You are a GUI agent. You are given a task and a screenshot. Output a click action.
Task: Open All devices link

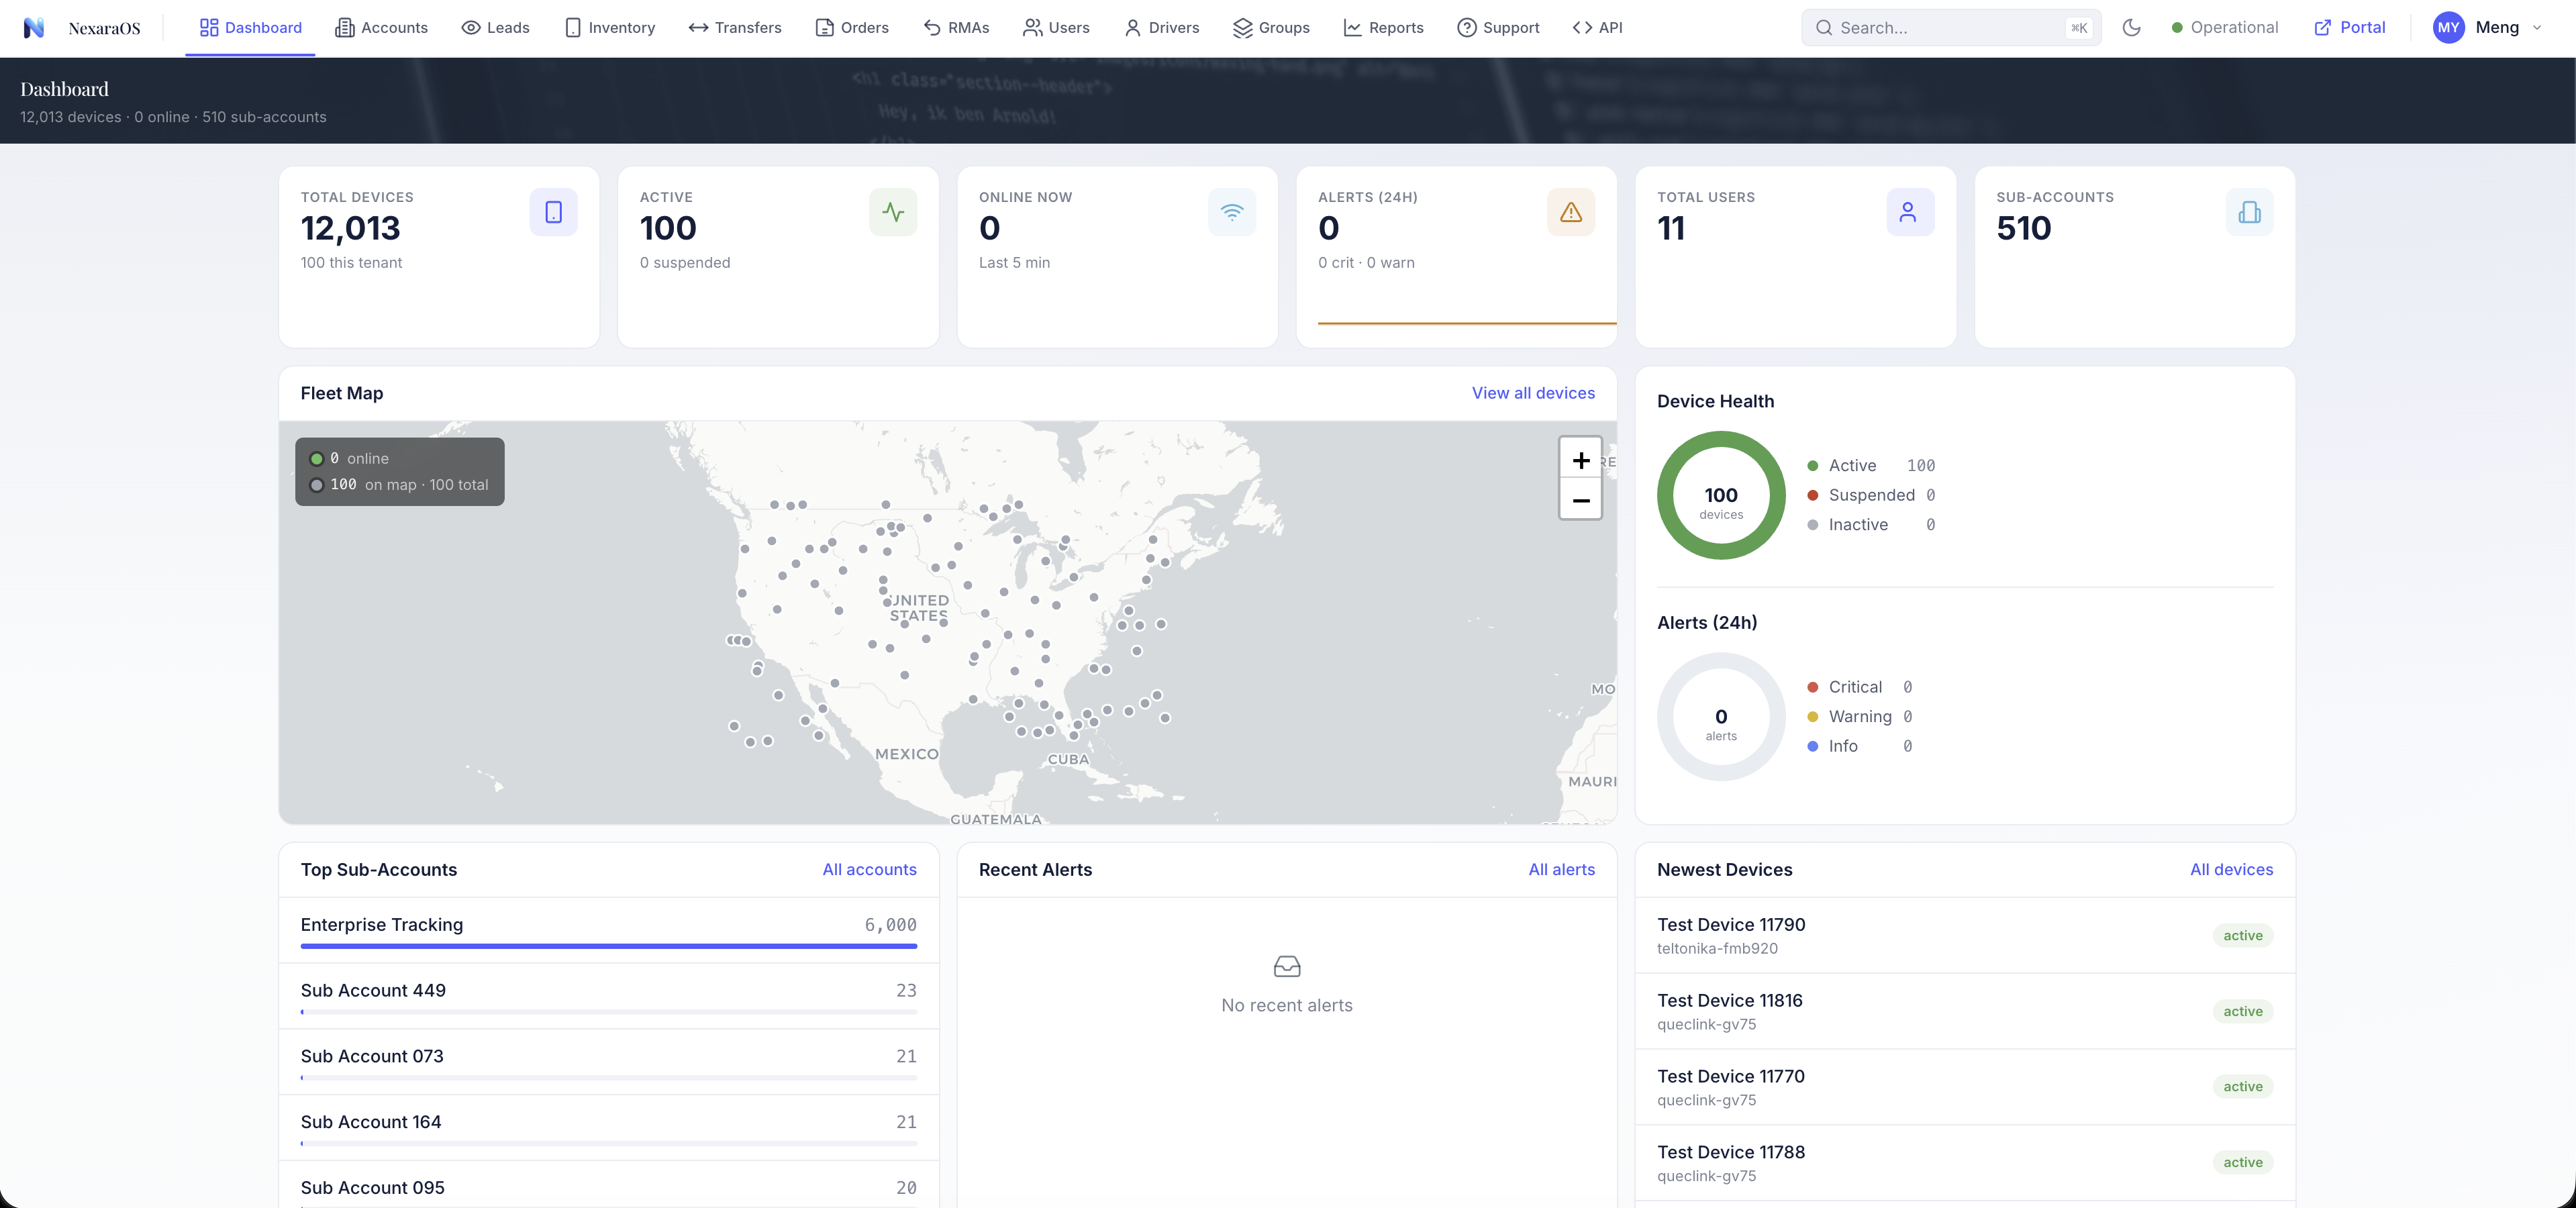(2231, 870)
